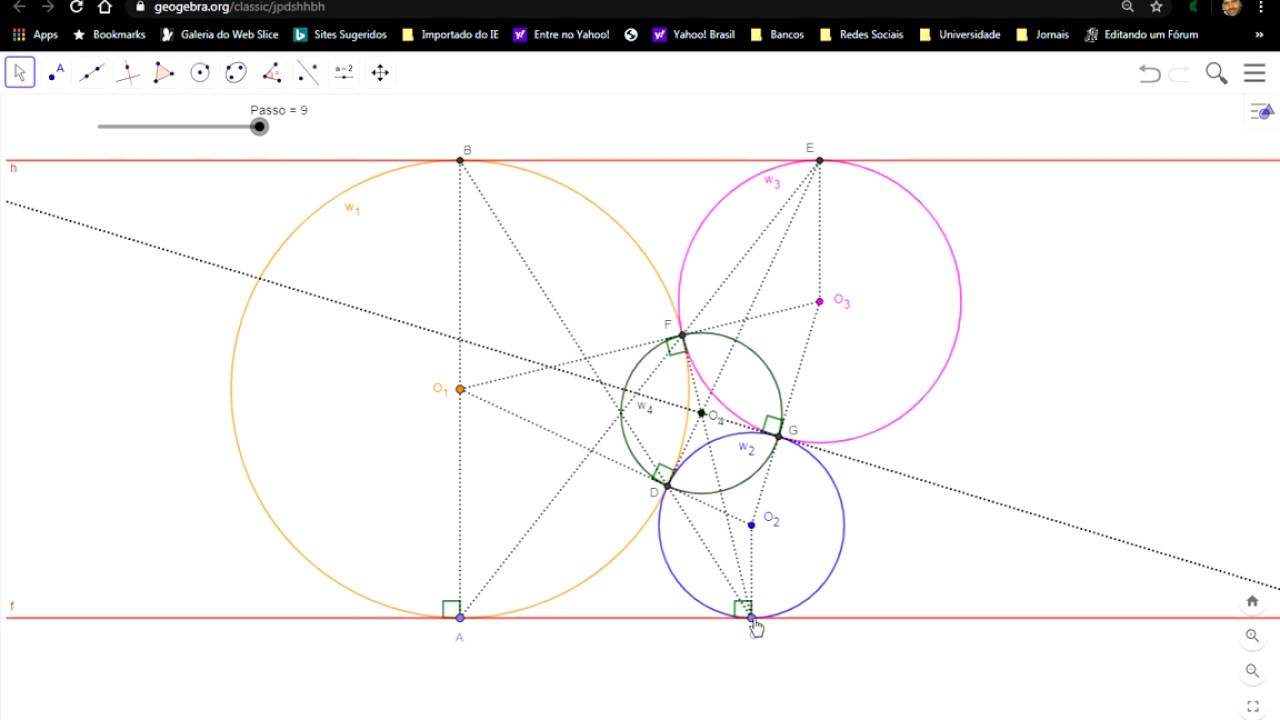Open the Sites Sugeridos bookmark
The height and width of the screenshot is (720, 1280).
339,34
